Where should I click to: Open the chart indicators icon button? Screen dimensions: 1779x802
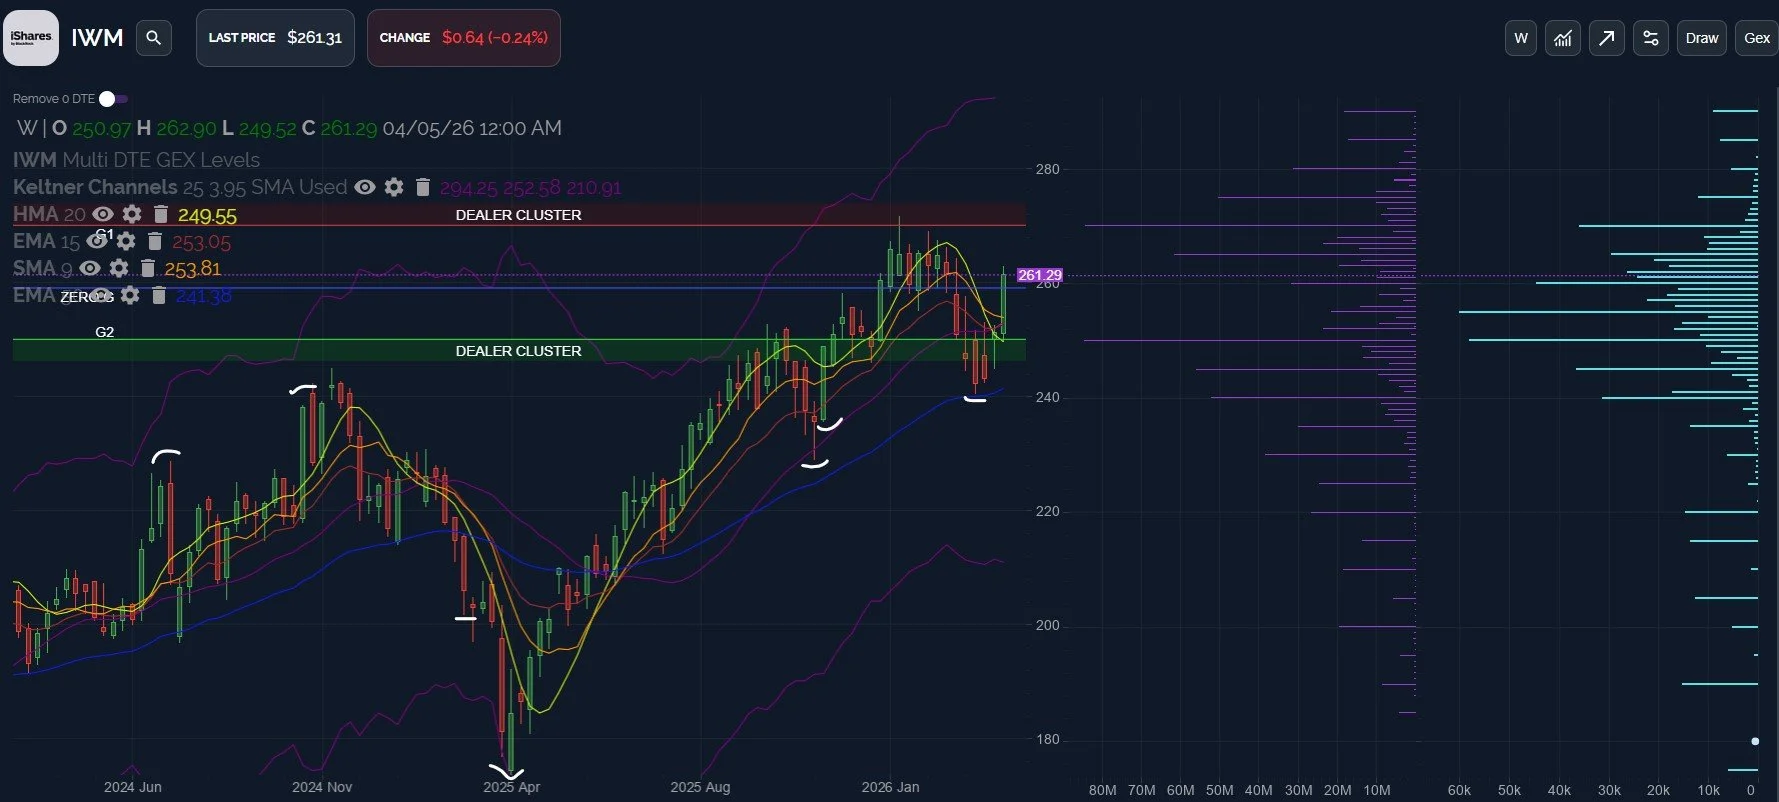point(1563,38)
